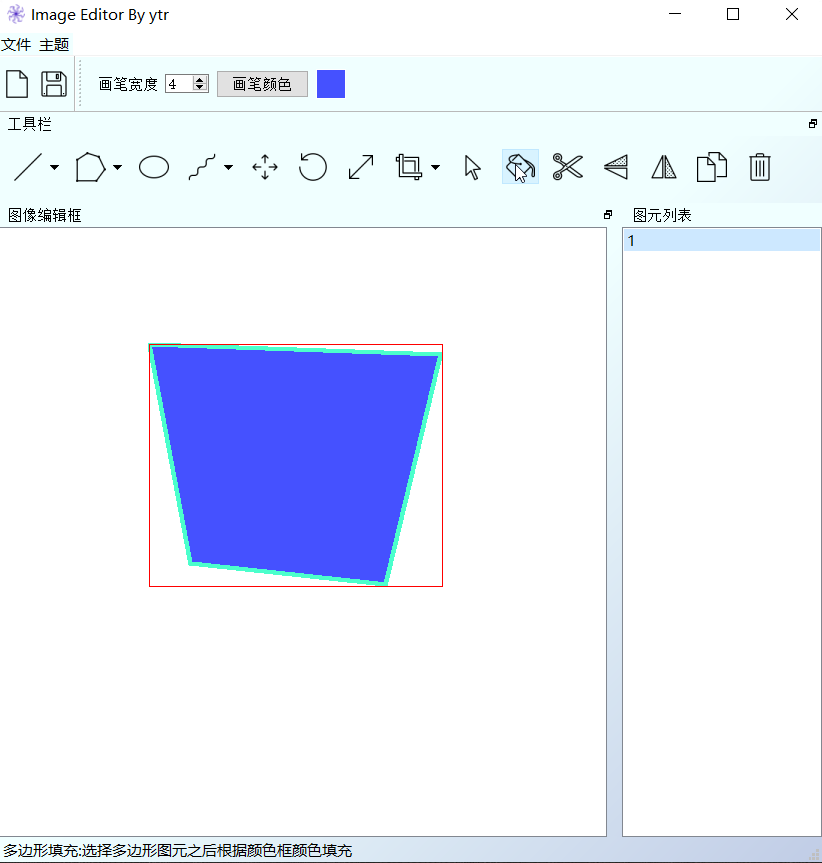Increase pen width with up arrow
Screen dimensions: 822x863
(200, 80)
